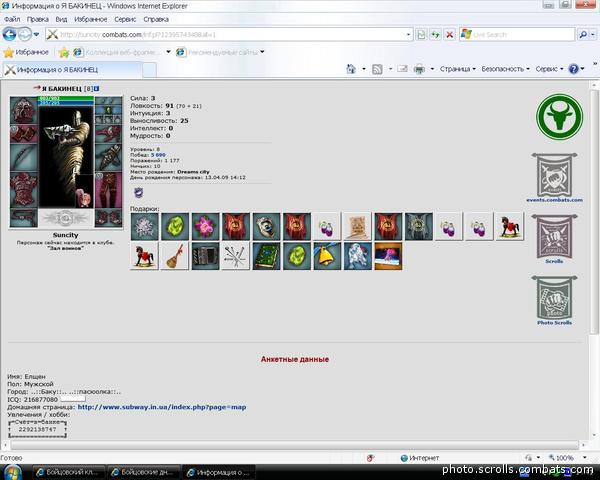Open the Файл menu
Viewport: 600px width, 480px height.
[12, 19]
